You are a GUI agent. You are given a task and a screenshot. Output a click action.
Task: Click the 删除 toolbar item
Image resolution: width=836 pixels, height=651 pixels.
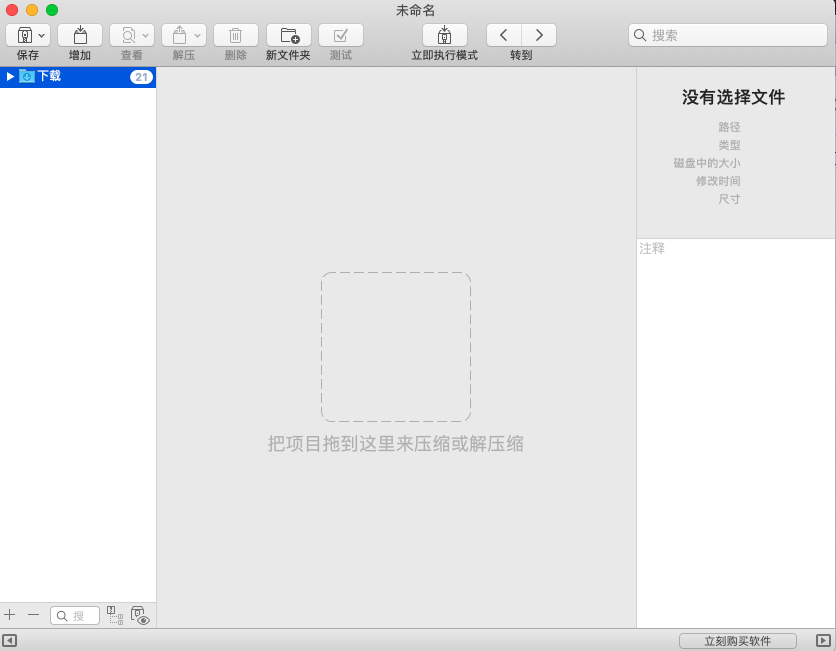235,35
